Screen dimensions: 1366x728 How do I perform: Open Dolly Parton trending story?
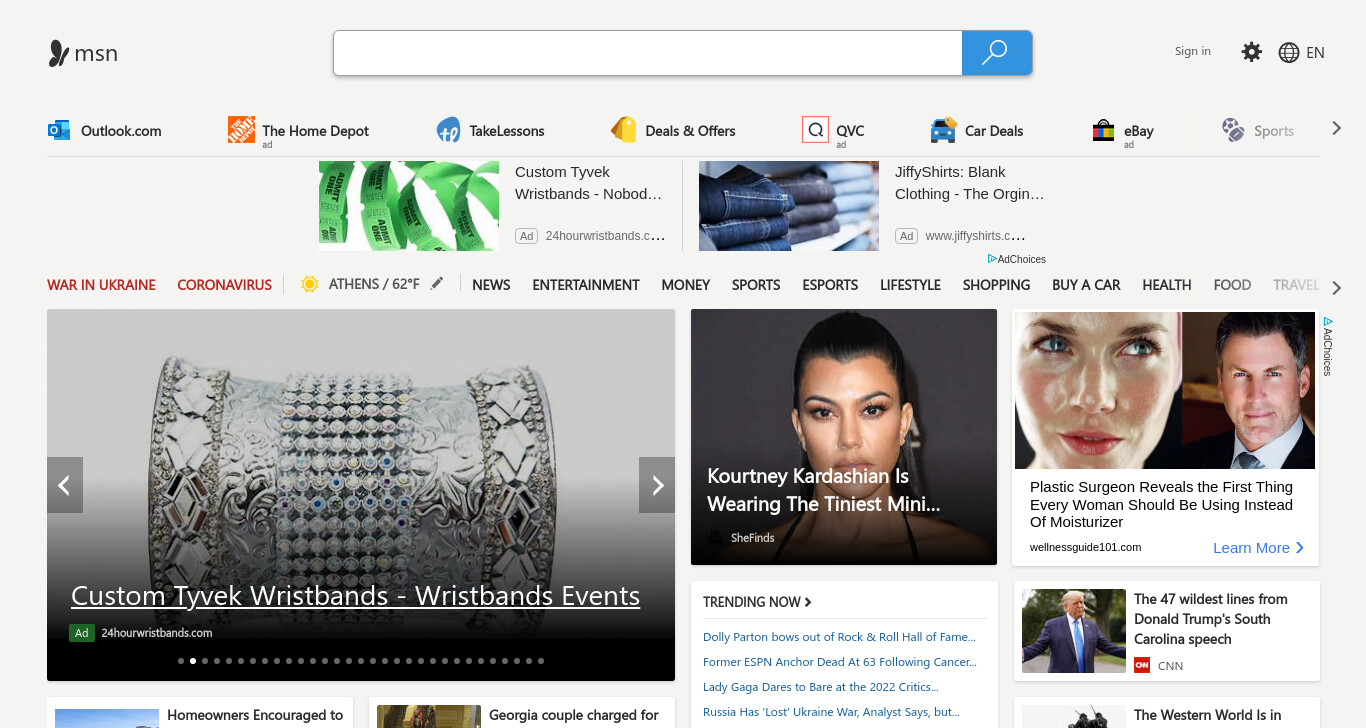839,637
